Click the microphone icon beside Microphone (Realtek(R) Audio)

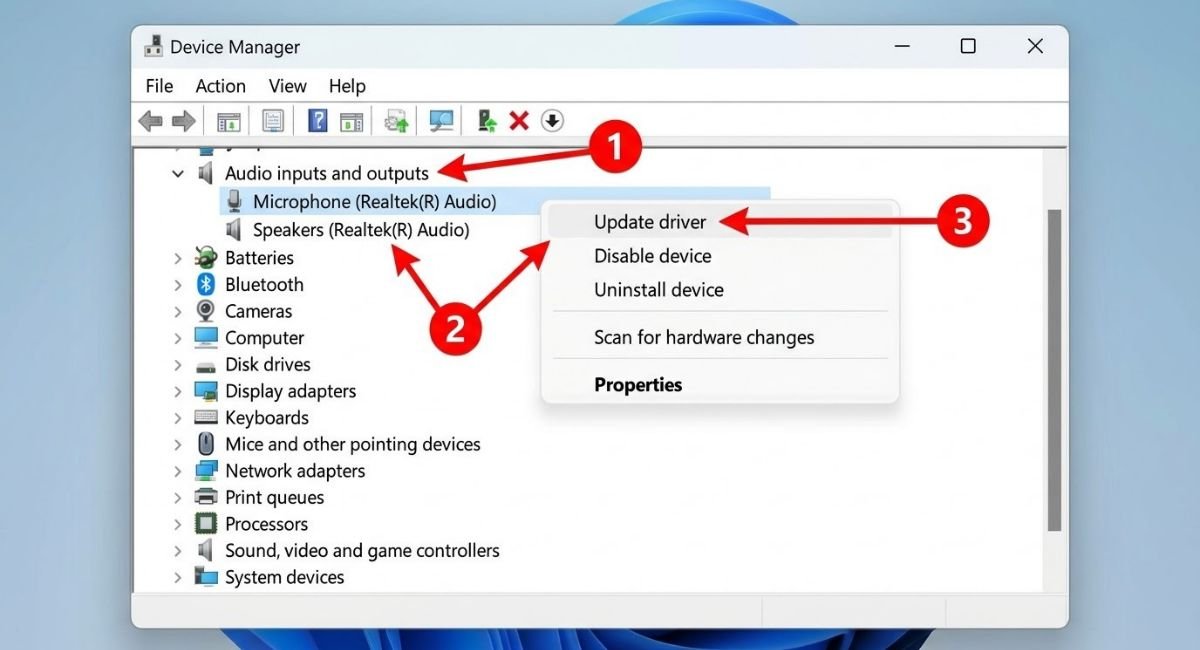coord(234,201)
